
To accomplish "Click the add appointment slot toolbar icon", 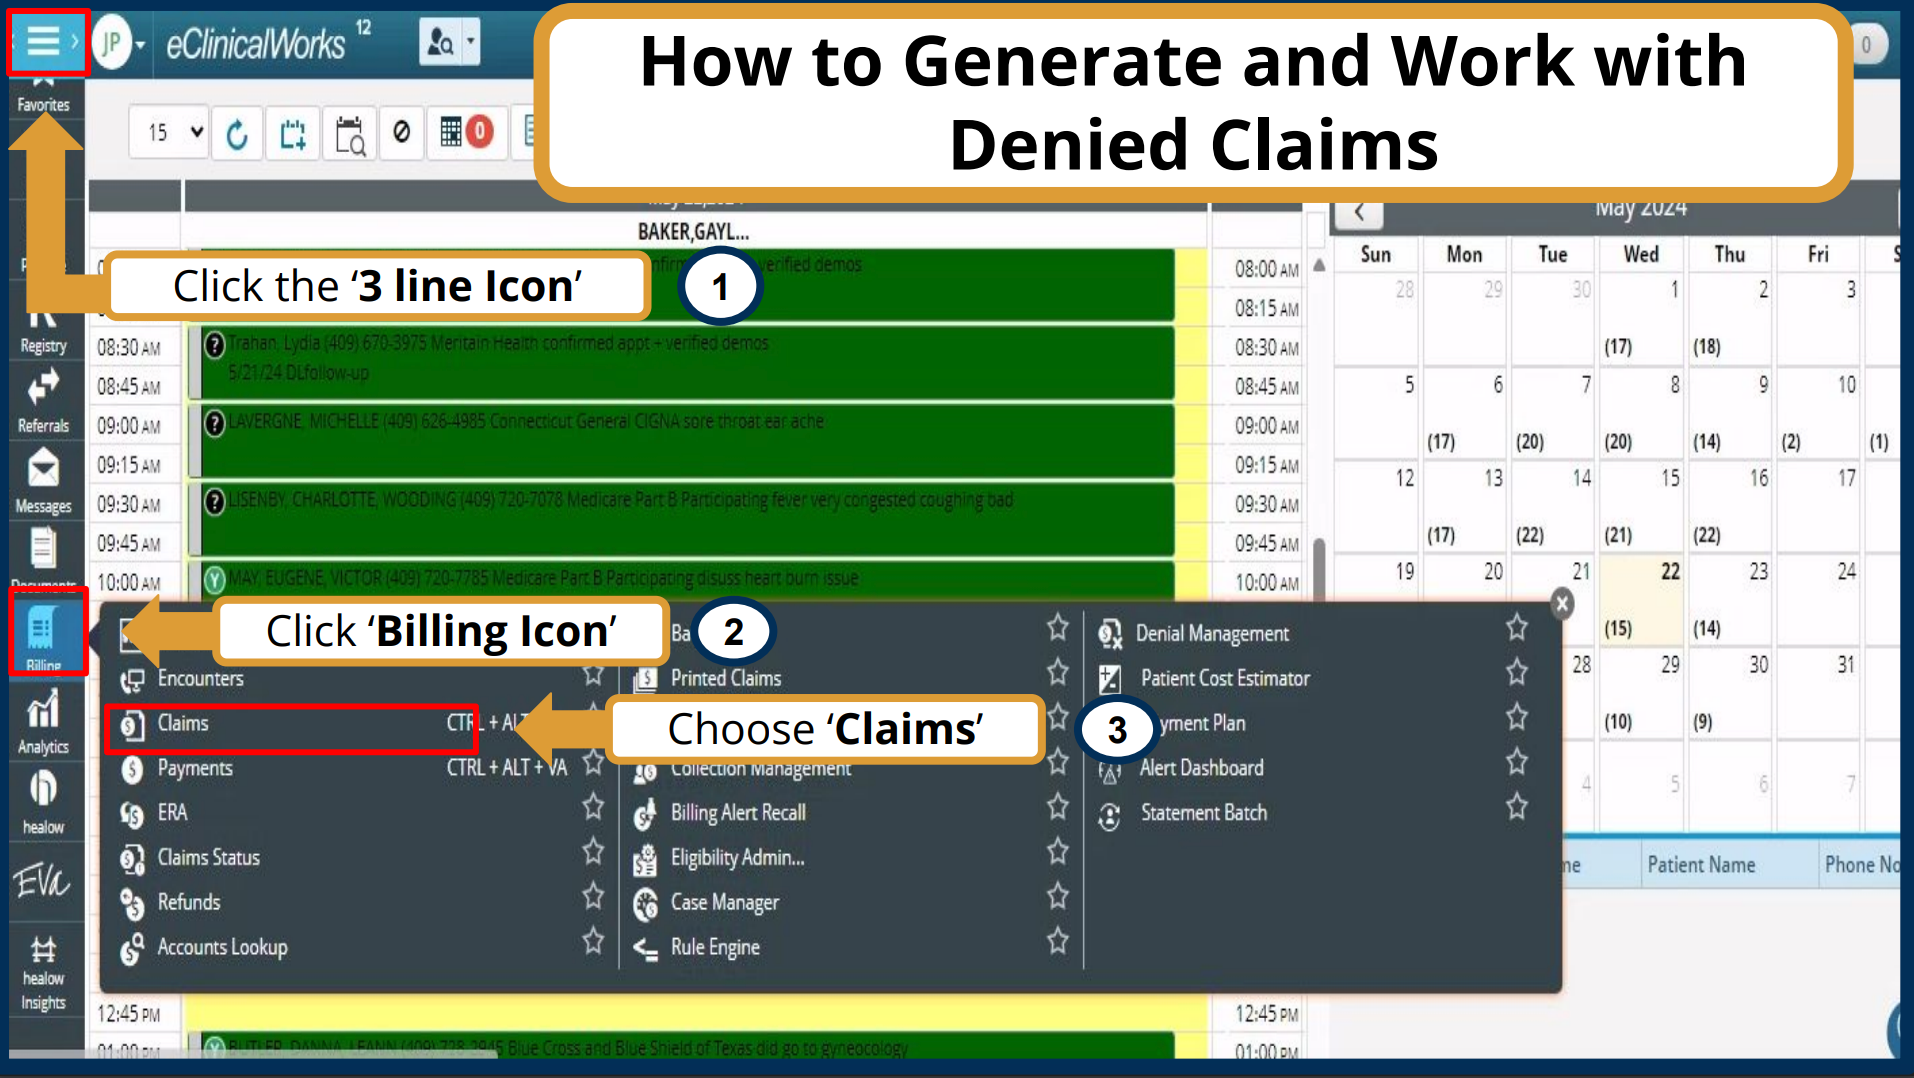I will [293, 133].
